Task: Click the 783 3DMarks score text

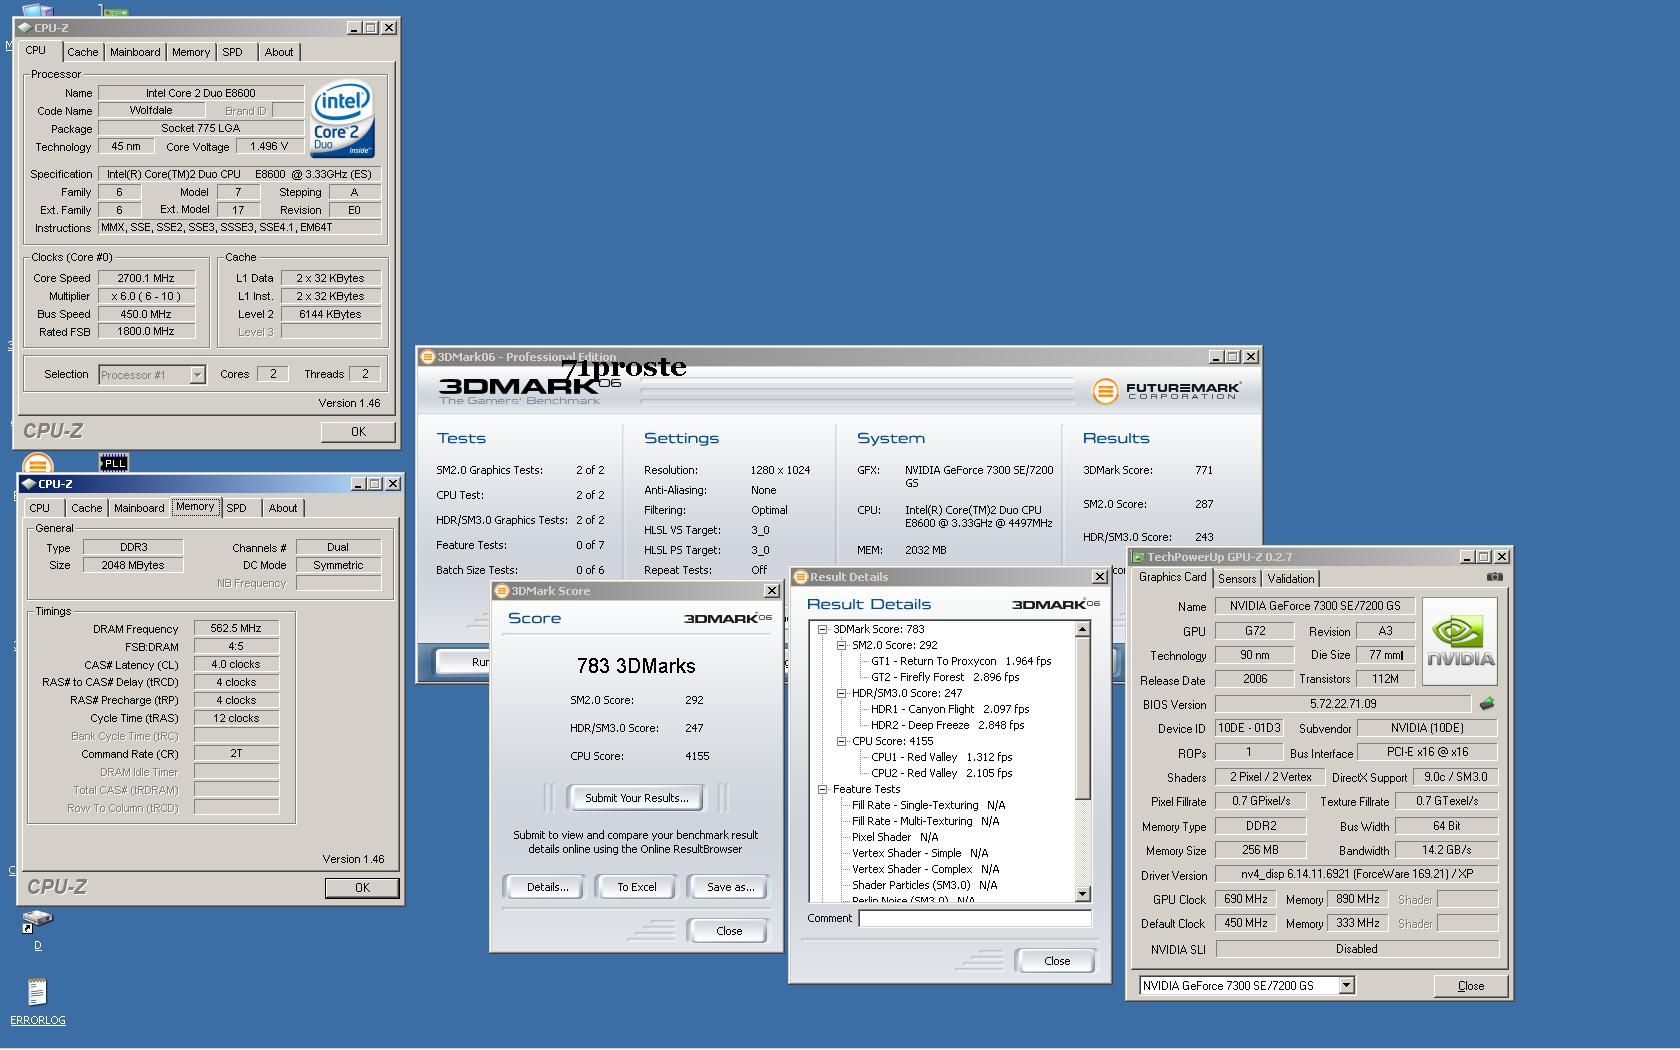Action: click(636, 666)
